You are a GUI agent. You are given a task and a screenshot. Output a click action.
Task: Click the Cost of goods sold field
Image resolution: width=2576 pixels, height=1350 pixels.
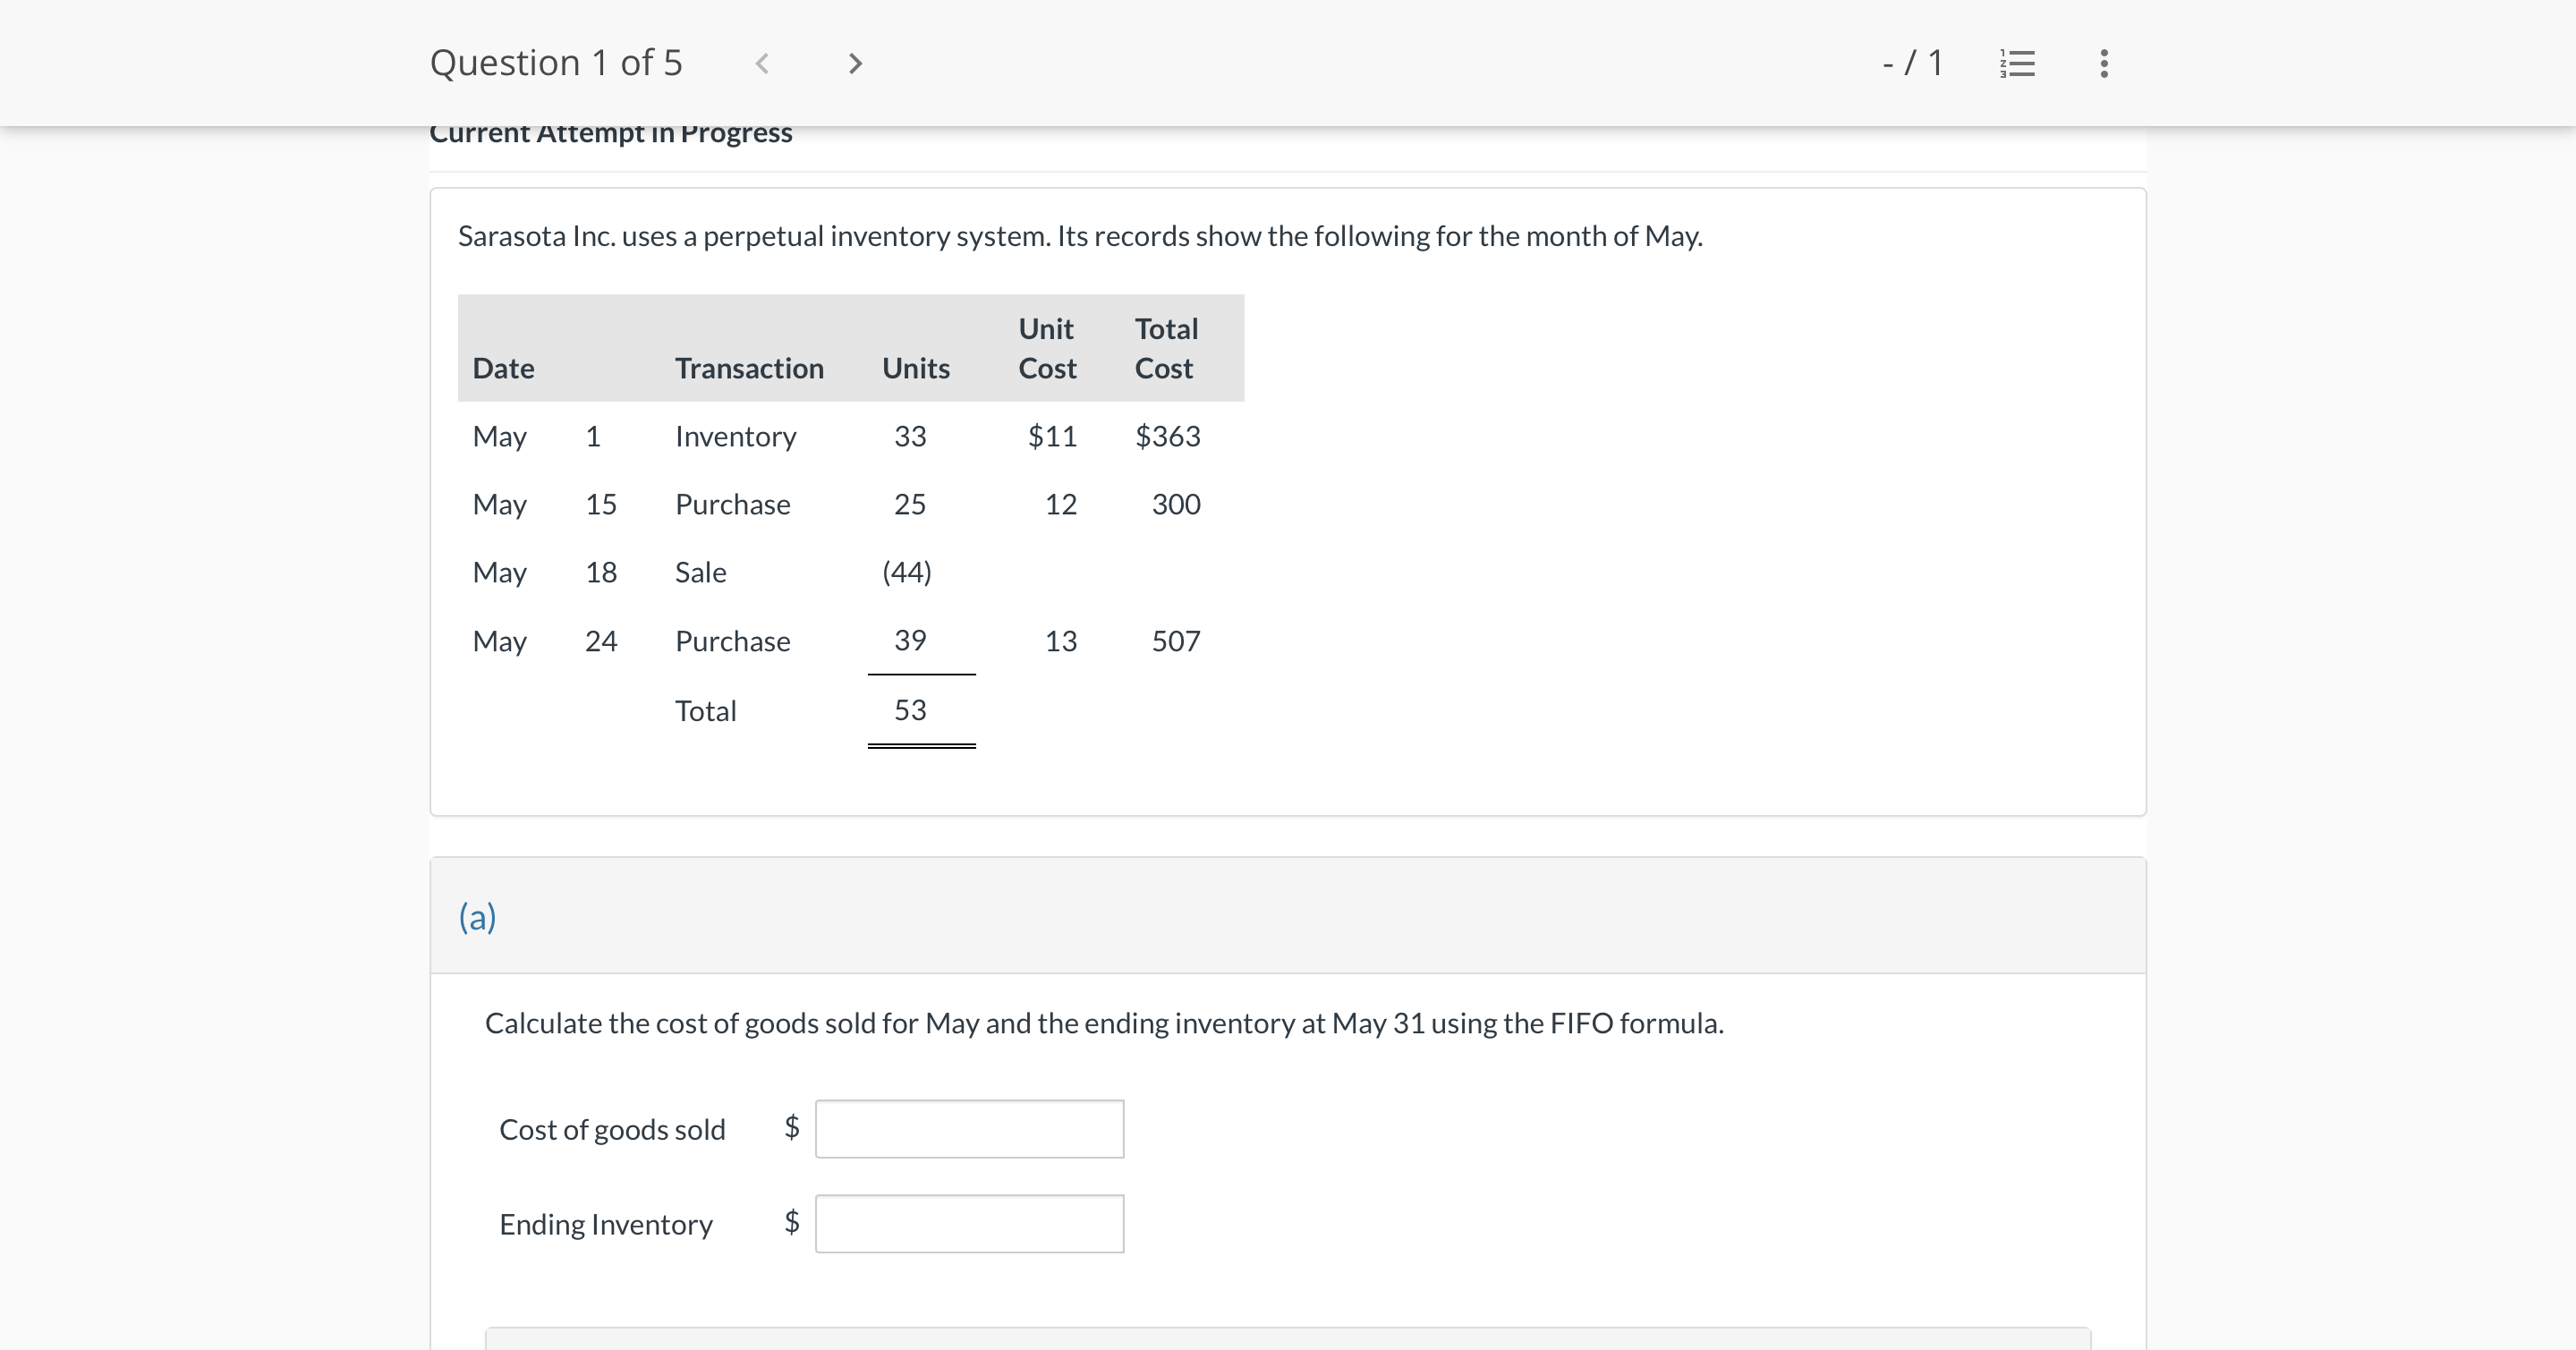click(968, 1129)
